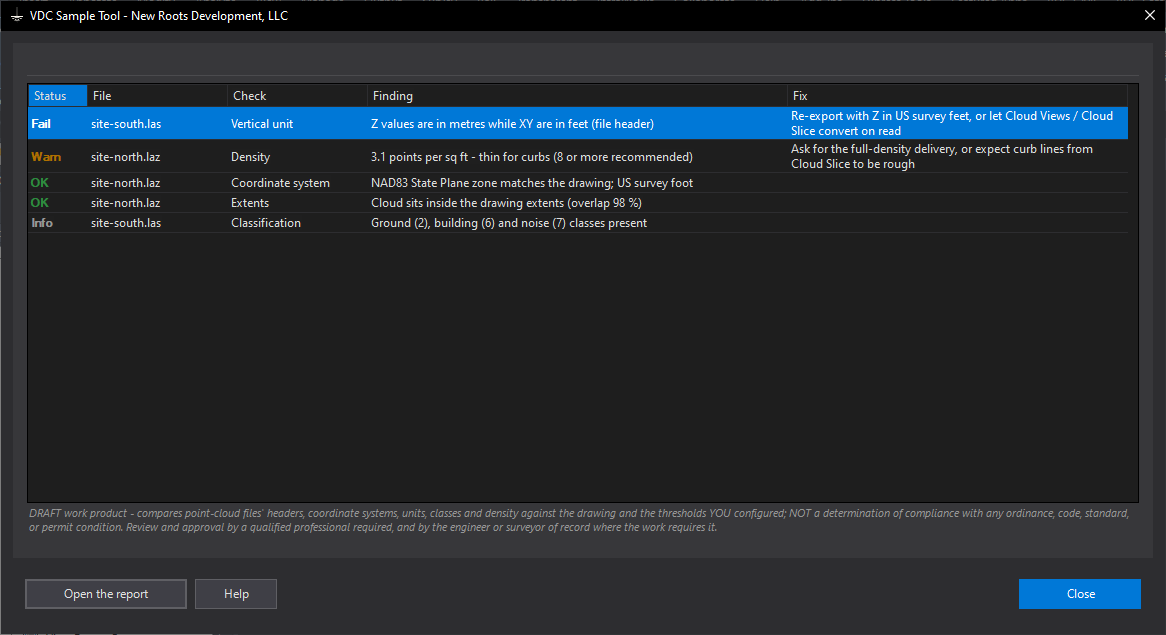
Task: Click site-north.laz in the Extents row
Action: click(x=126, y=203)
